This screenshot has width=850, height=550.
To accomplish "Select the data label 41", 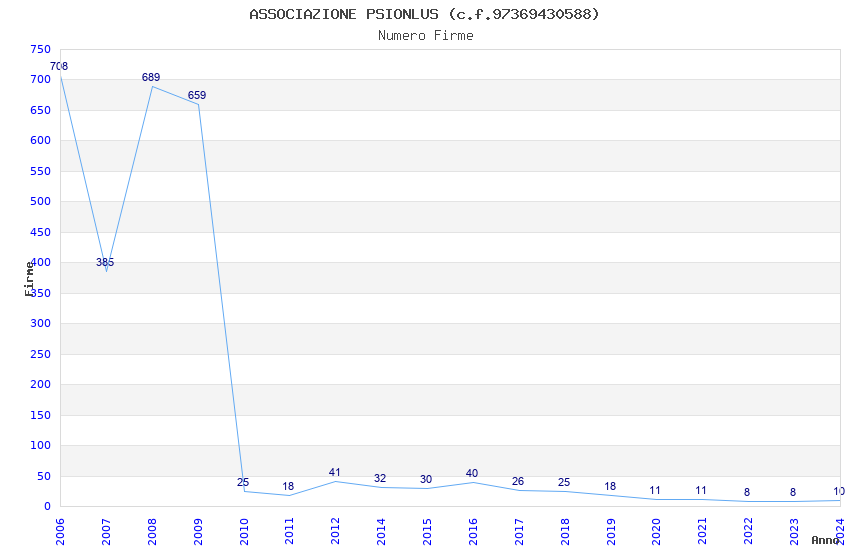I will (x=335, y=473).
